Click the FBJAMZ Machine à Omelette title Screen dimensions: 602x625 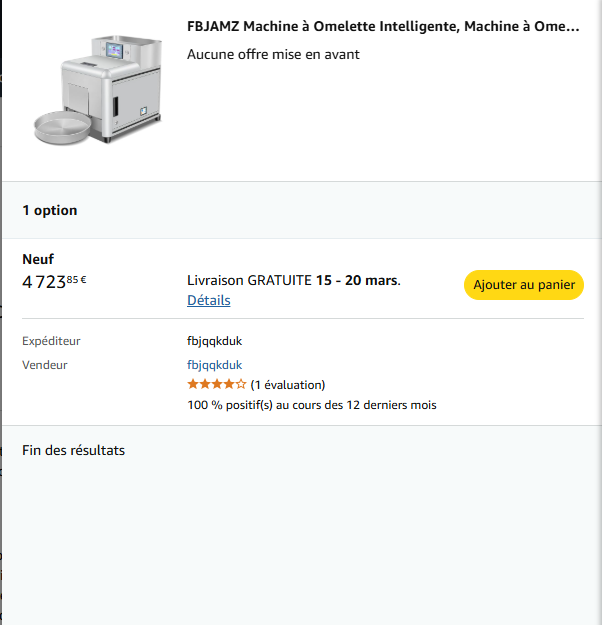[x=383, y=26]
